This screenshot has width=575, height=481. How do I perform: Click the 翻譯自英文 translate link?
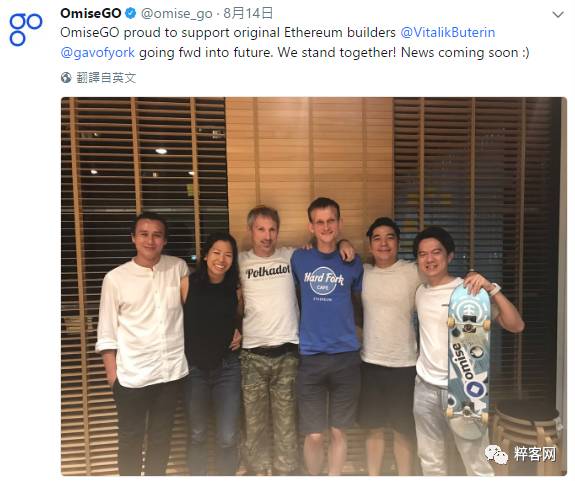pyautogui.click(x=106, y=78)
